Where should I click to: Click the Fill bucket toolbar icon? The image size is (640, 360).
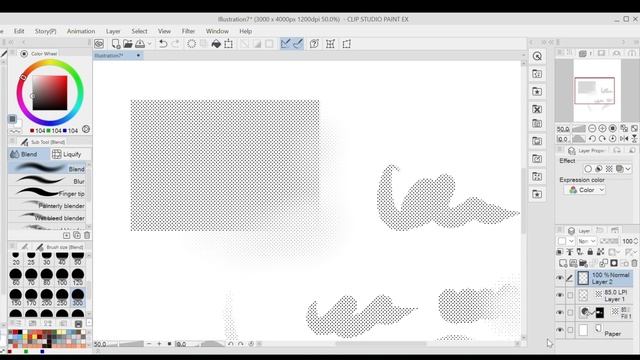[216, 44]
